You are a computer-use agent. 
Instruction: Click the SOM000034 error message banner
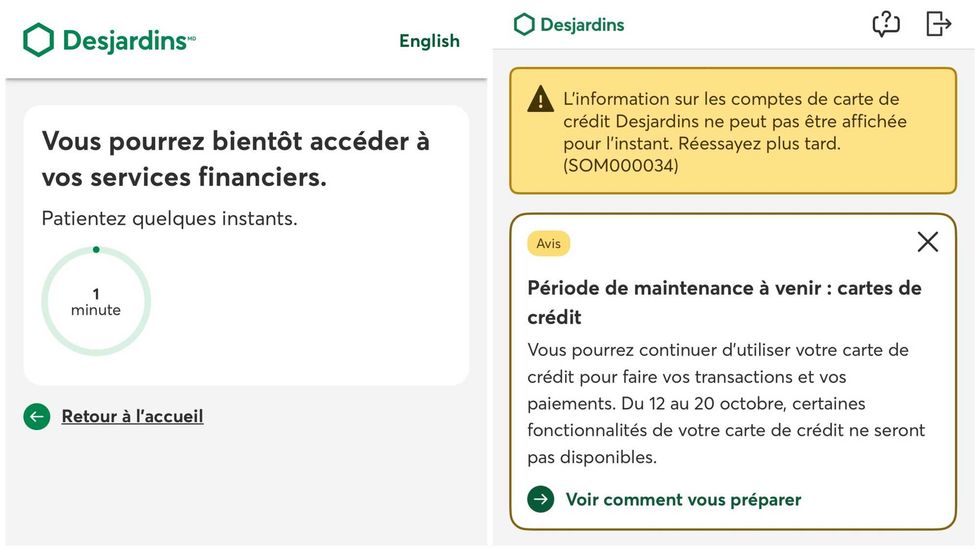coord(733,131)
